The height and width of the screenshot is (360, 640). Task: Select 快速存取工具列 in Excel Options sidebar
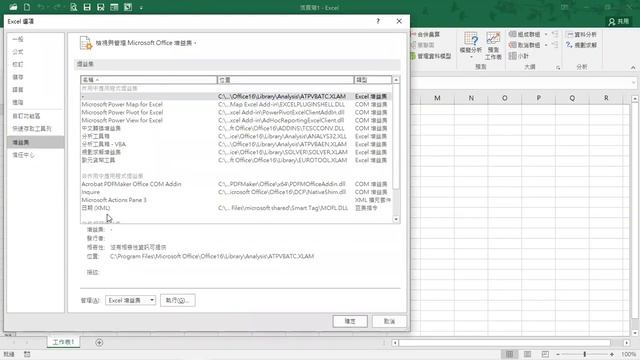tap(36, 129)
